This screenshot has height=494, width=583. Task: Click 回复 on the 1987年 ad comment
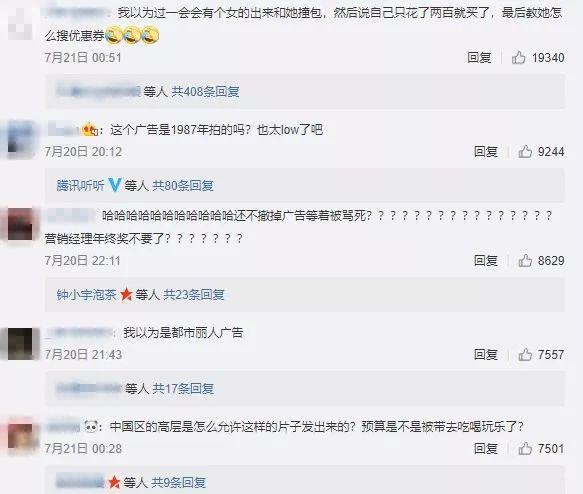486,152
